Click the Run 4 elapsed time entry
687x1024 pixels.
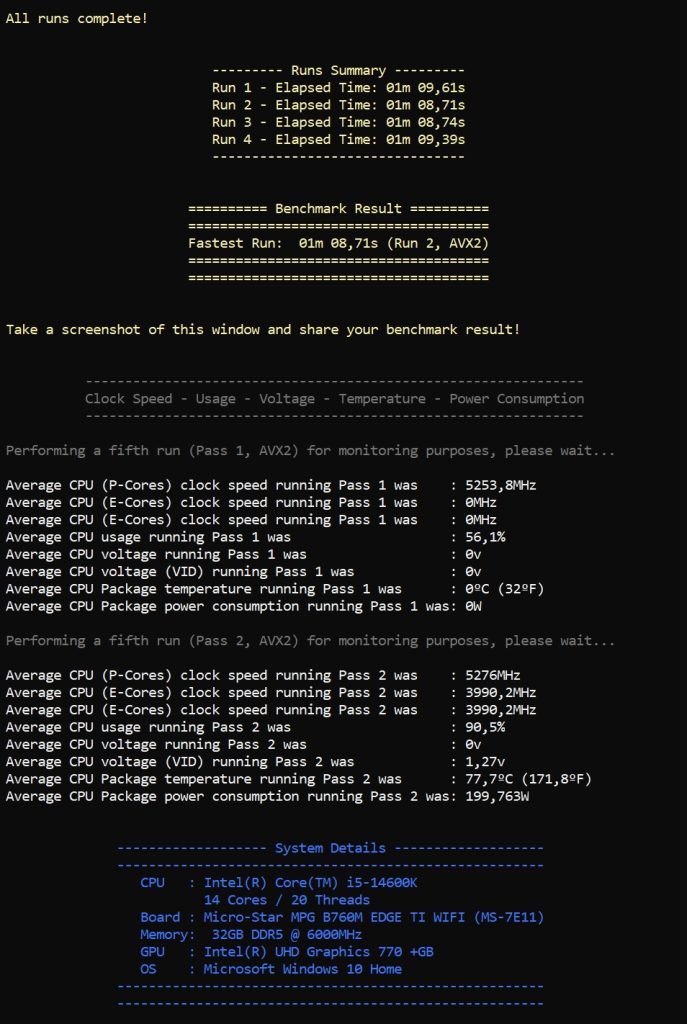click(338, 139)
